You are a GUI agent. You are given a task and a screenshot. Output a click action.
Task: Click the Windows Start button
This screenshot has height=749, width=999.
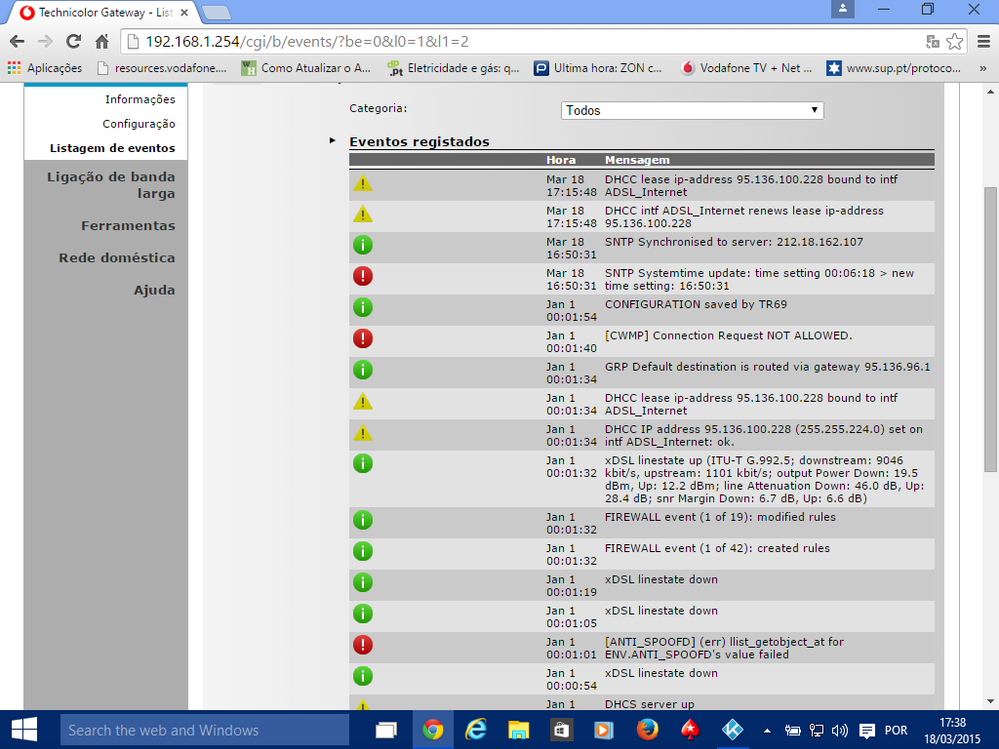coord(24,730)
